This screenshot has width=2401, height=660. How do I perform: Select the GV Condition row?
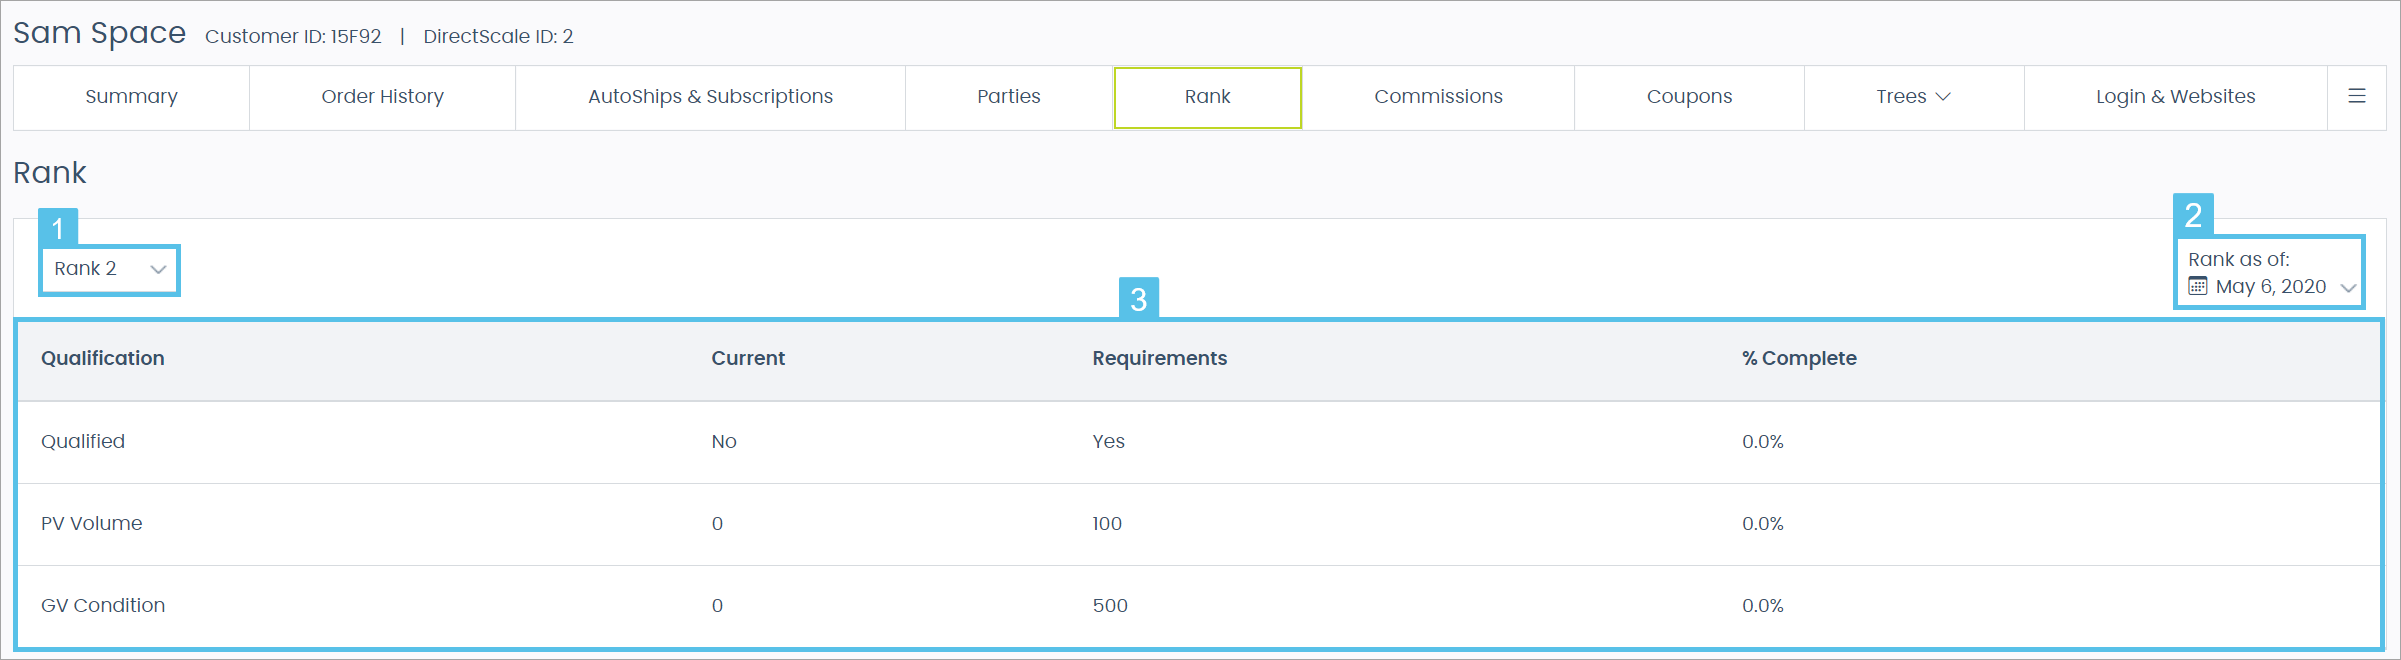103,606
